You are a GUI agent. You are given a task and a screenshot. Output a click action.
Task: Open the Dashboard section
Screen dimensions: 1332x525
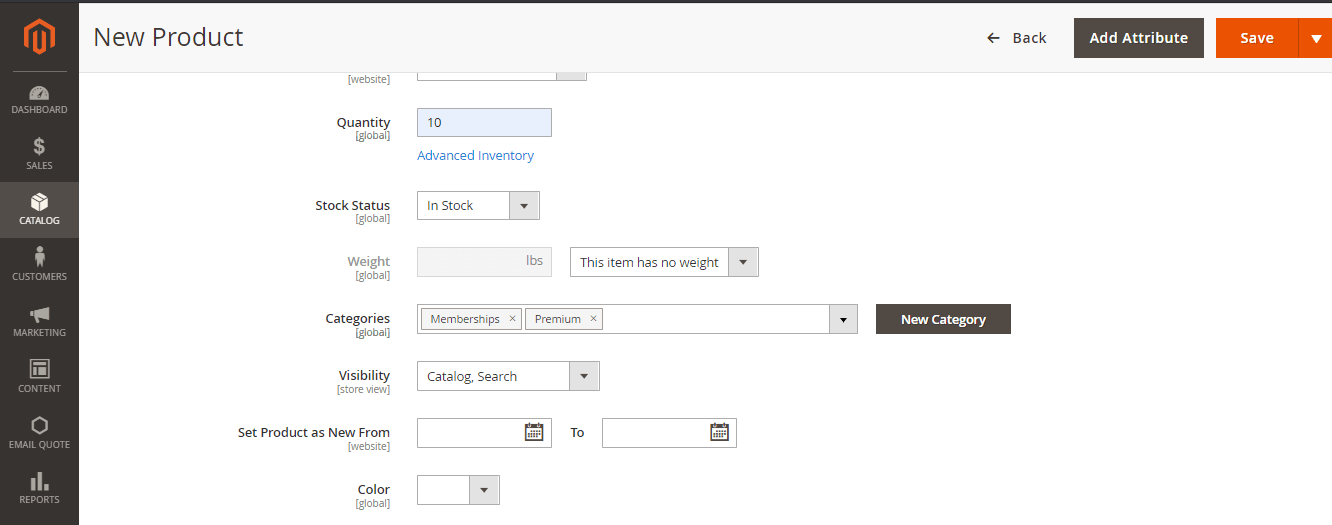[x=39, y=99]
